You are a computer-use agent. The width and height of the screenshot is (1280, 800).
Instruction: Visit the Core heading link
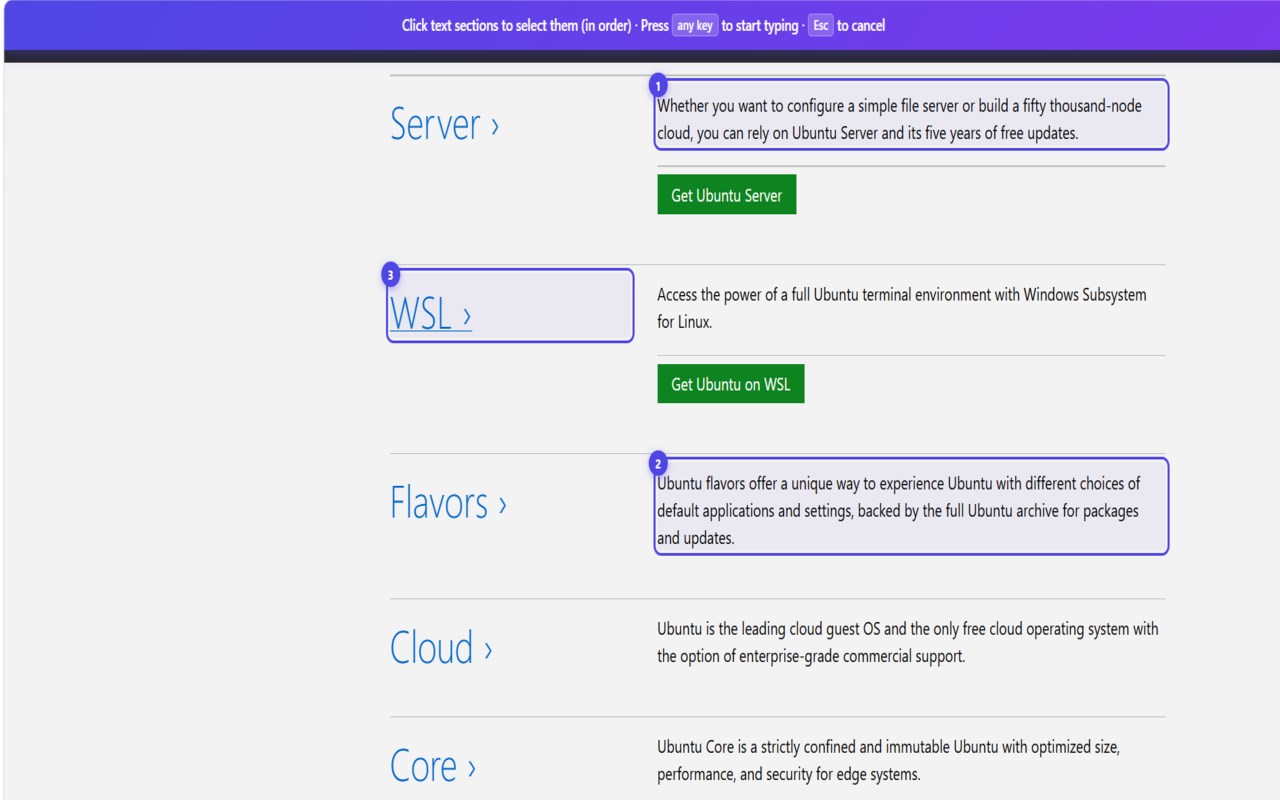[x=433, y=766]
